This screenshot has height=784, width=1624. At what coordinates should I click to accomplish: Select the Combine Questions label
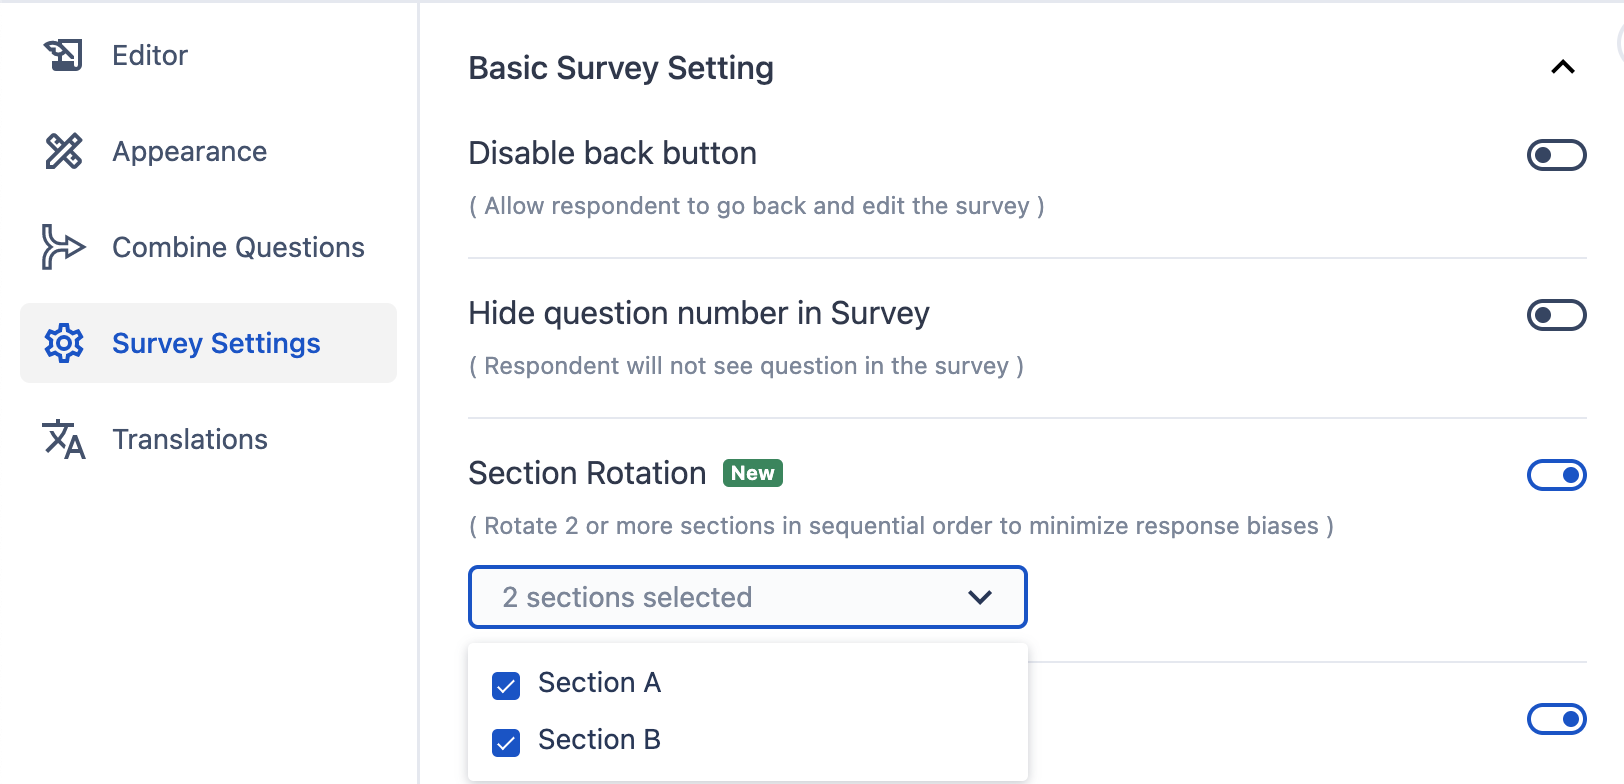point(238,247)
